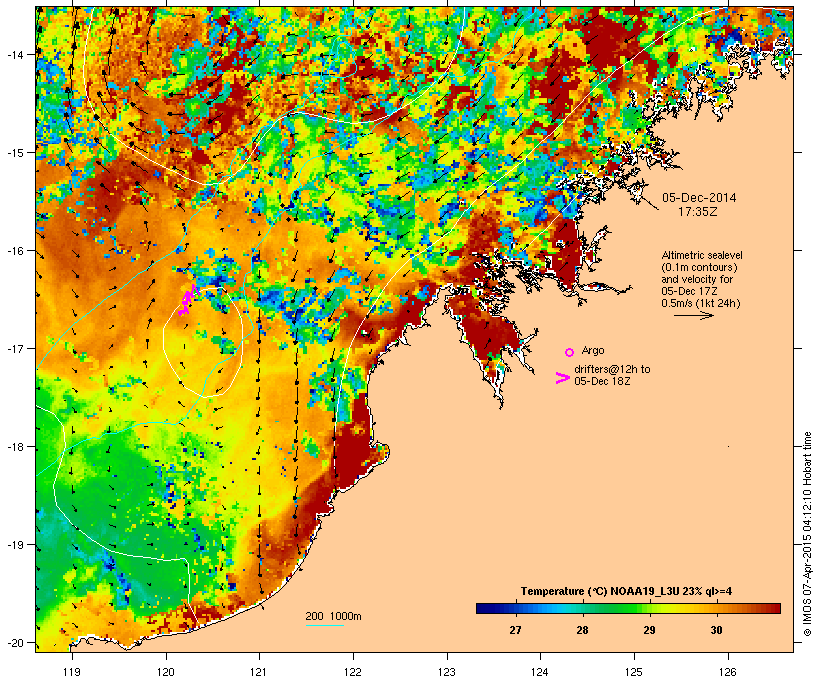
Task: Click the time label 17:35Z
Action: coord(698,212)
